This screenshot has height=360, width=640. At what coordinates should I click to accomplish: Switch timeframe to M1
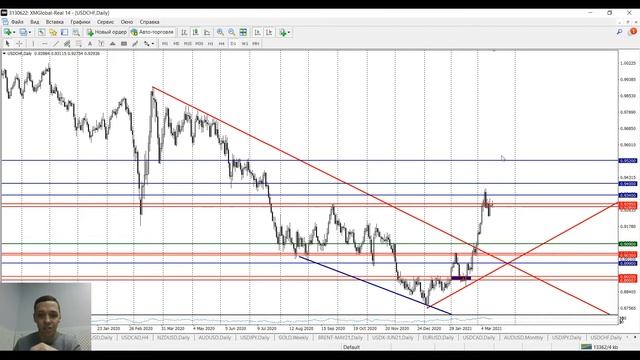pos(165,43)
